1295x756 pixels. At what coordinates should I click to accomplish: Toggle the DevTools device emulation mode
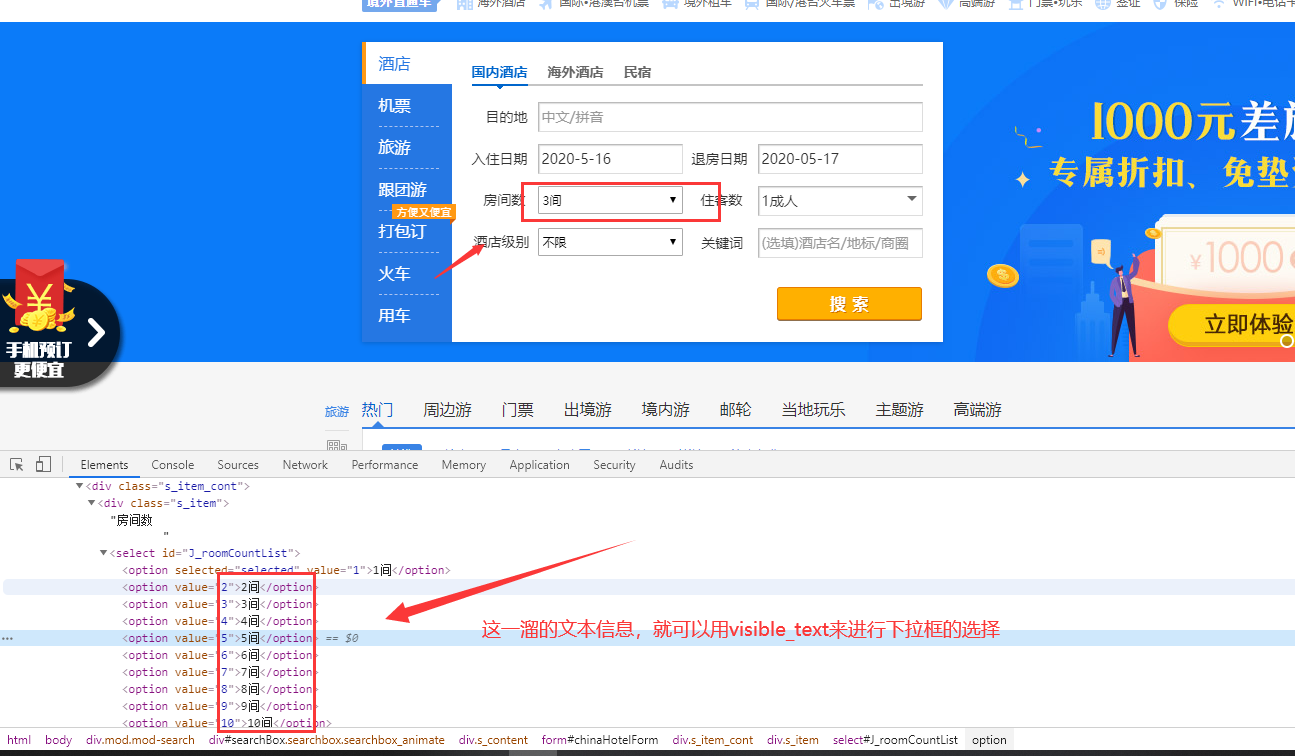[42, 464]
